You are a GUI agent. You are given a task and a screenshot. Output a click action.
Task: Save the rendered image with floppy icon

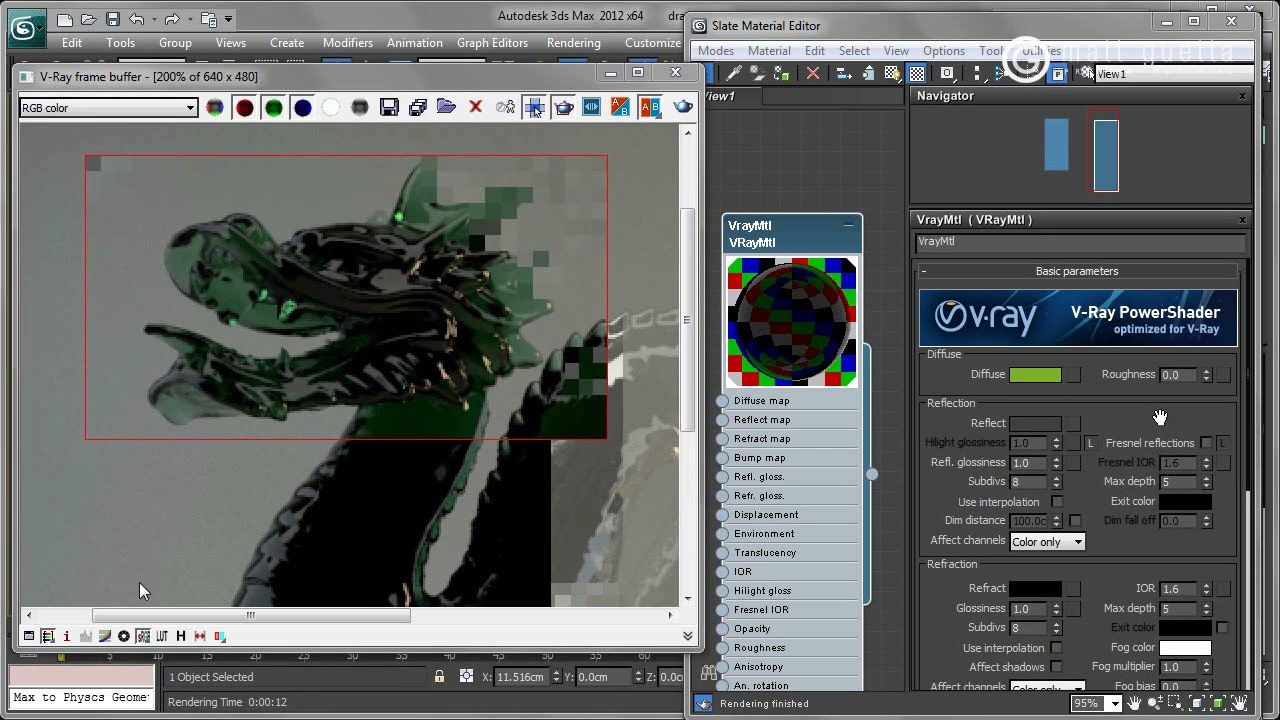[389, 108]
